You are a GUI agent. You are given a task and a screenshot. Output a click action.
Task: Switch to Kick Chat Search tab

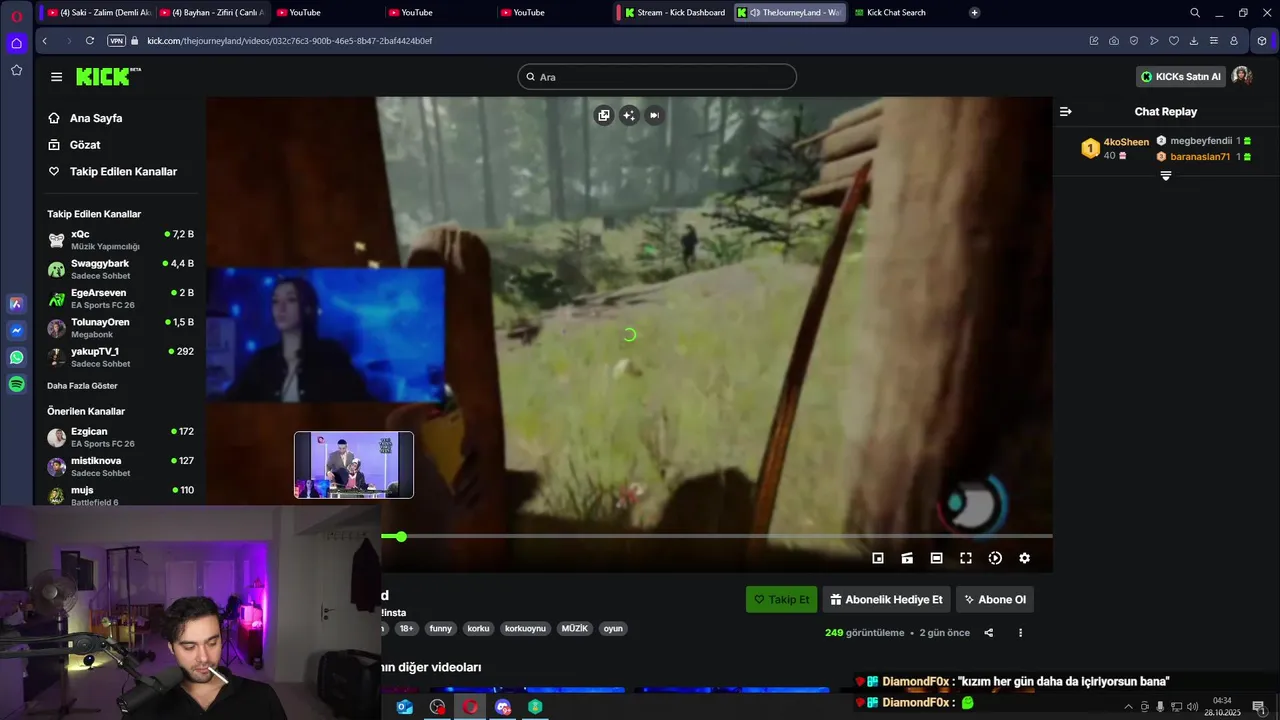pyautogui.click(x=898, y=13)
